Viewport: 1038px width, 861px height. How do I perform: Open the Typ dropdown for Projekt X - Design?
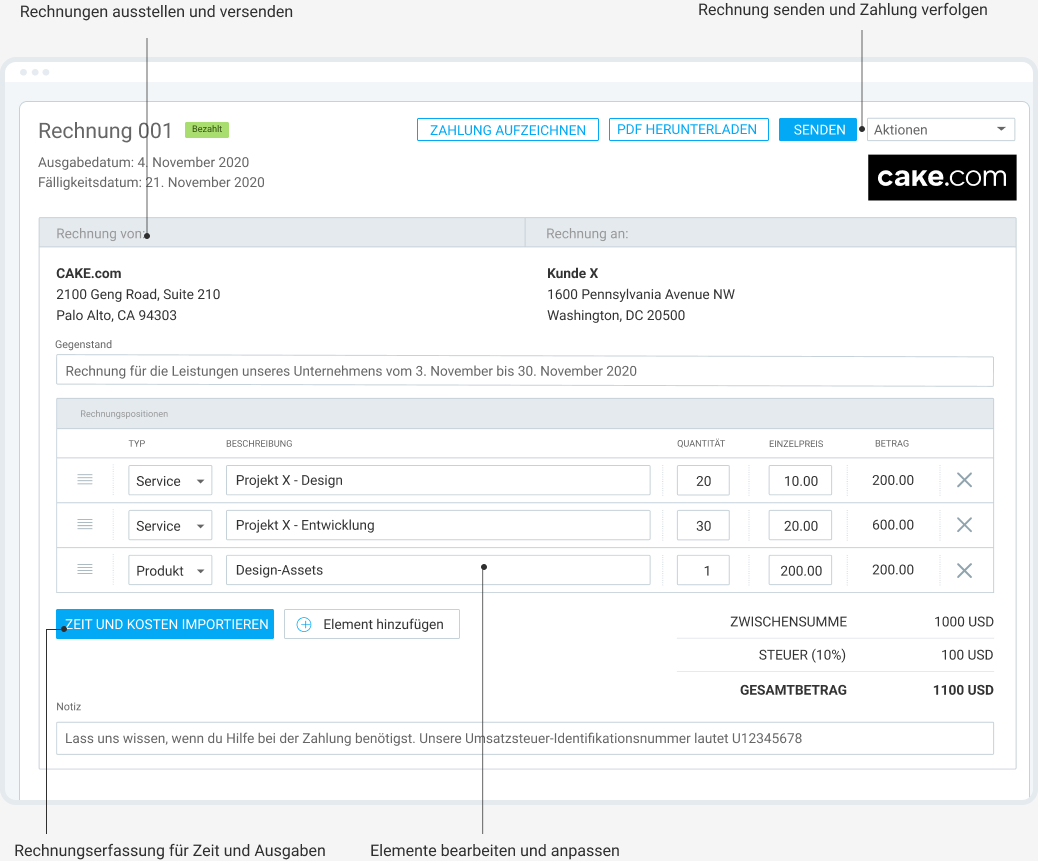click(170, 480)
